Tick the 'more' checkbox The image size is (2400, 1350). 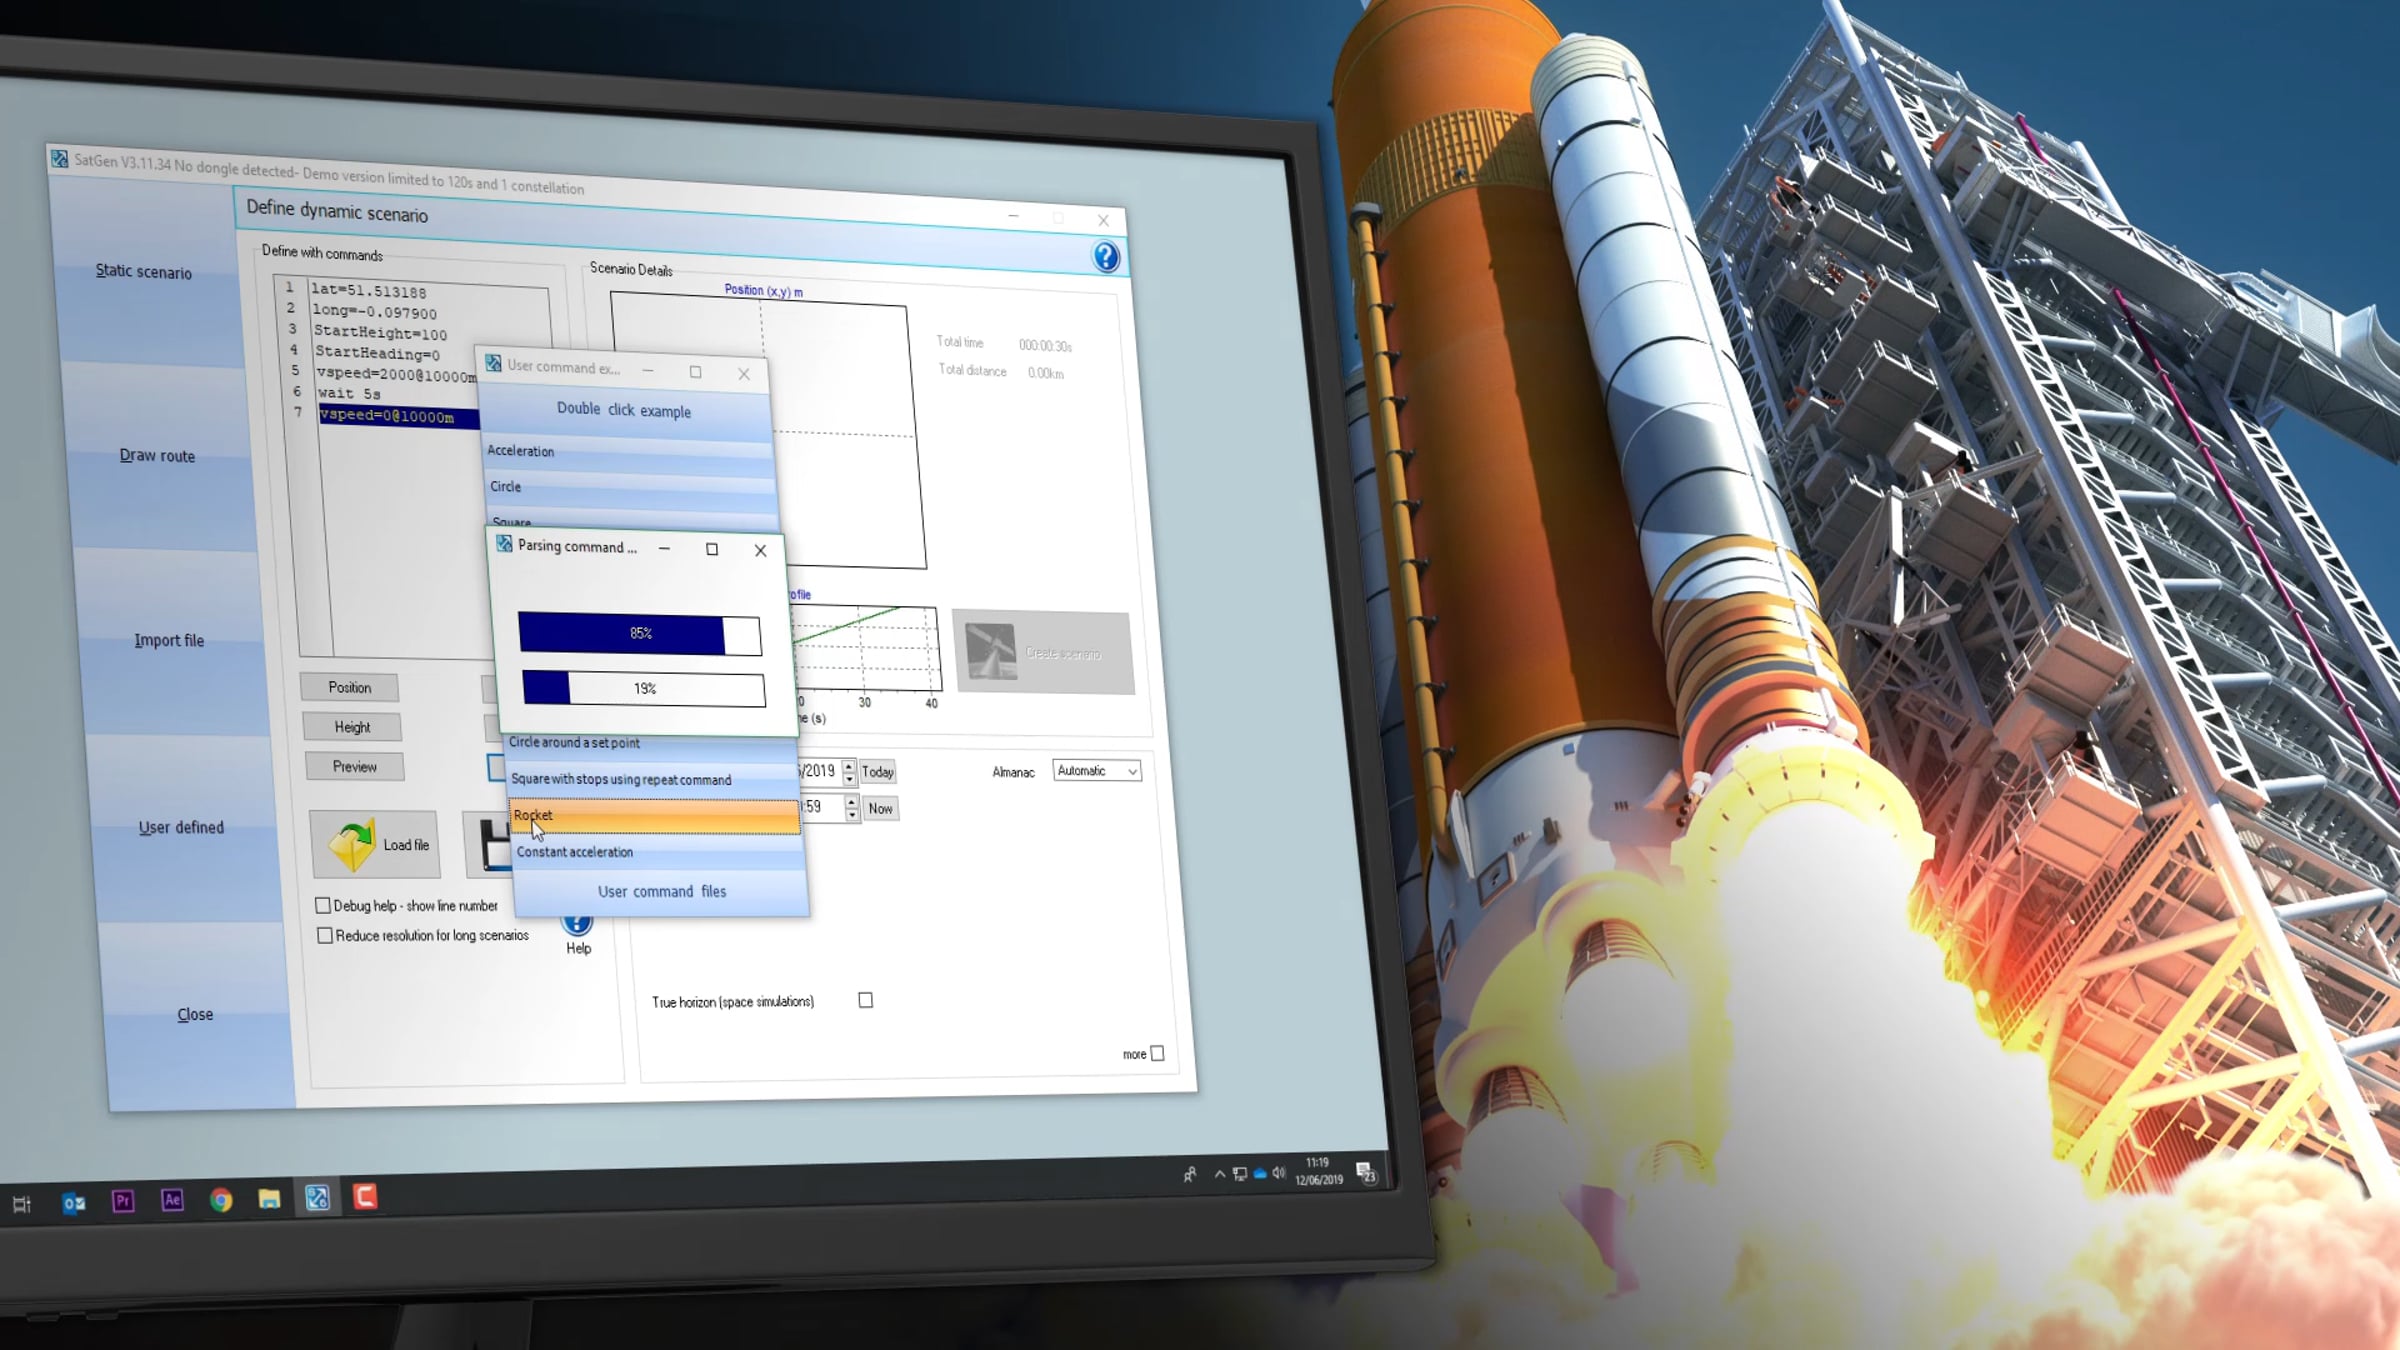(1158, 1053)
